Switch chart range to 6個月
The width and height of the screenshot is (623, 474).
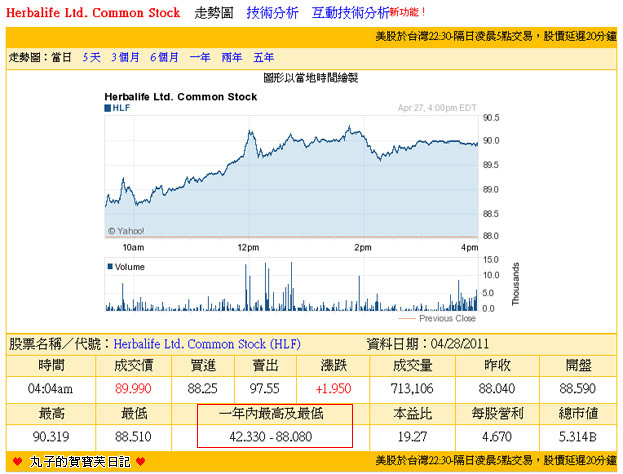tap(164, 58)
